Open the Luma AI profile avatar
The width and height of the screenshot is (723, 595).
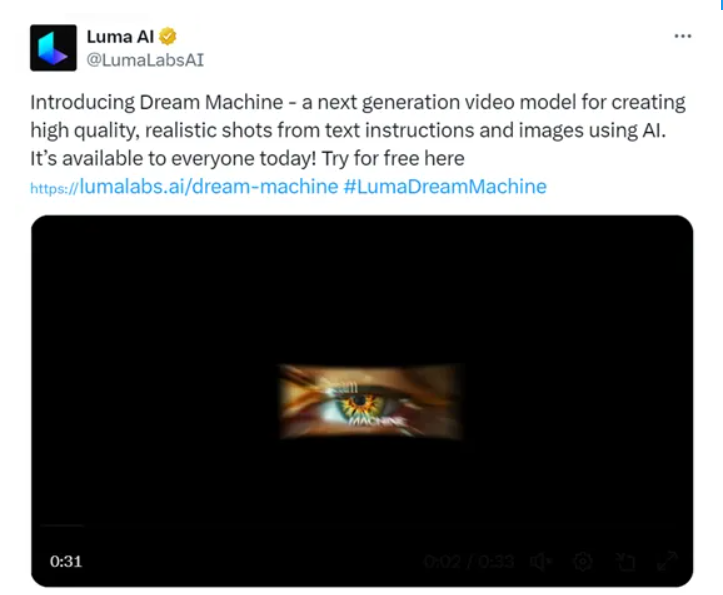(53, 47)
